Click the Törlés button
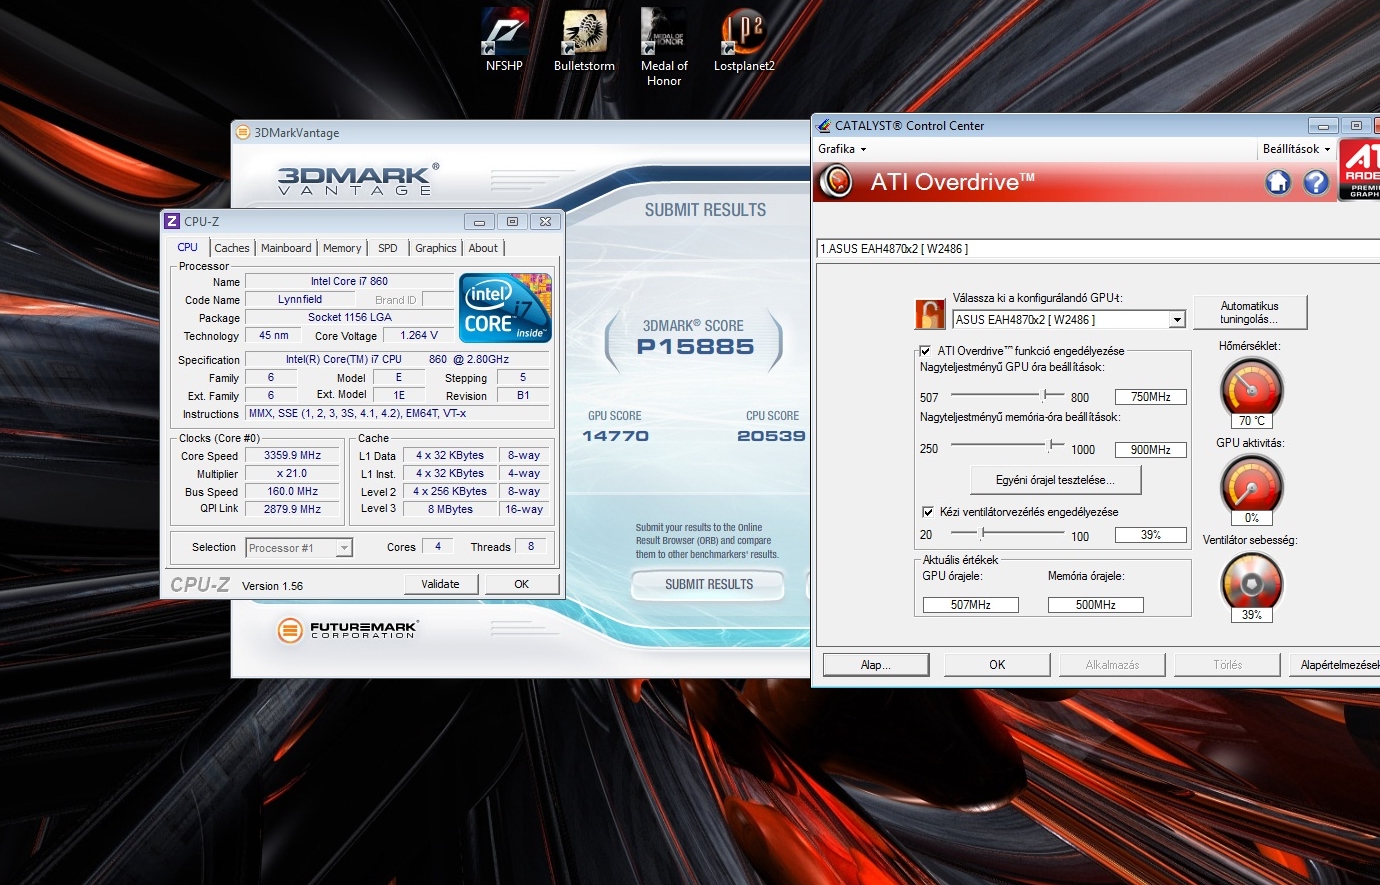This screenshot has width=1380, height=885. pos(1227,665)
